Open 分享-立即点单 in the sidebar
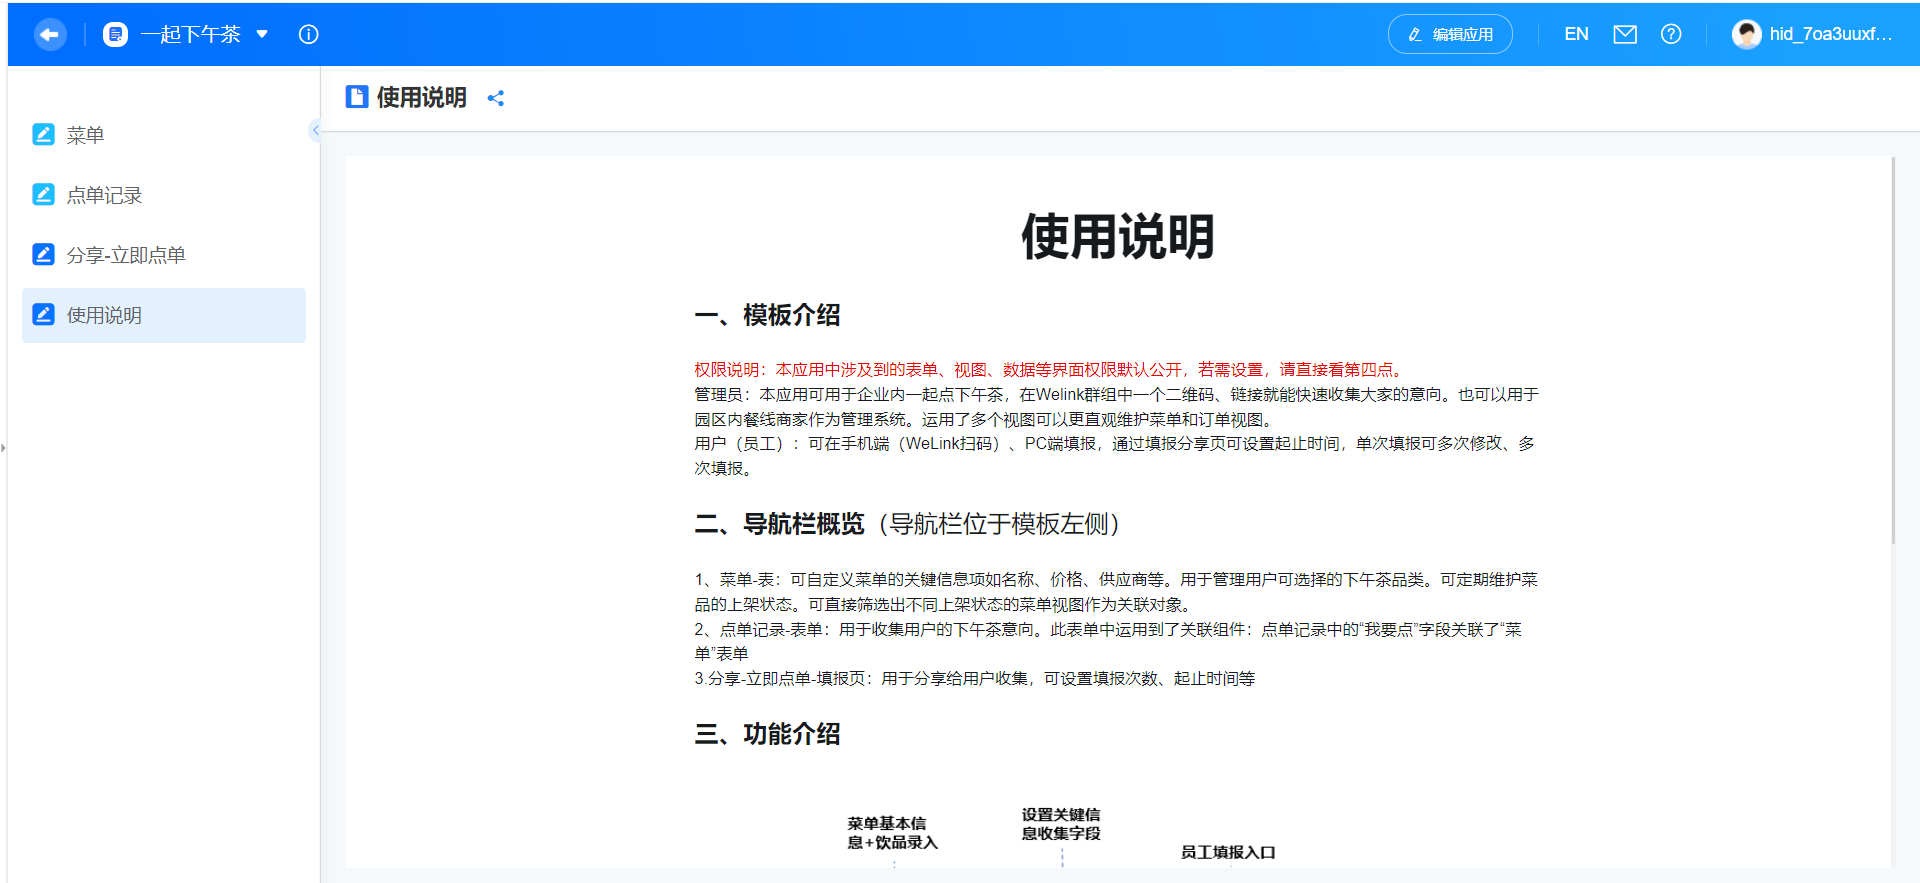Image resolution: width=1920 pixels, height=883 pixels. [x=164, y=255]
